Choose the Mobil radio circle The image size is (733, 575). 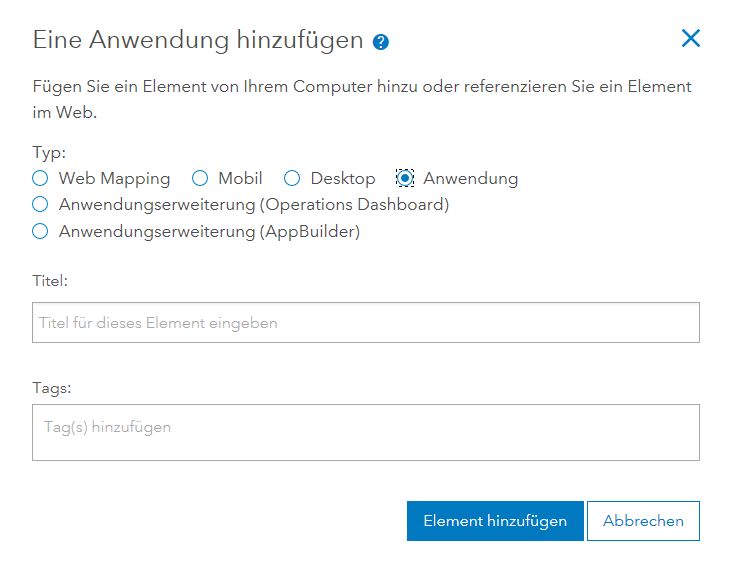[x=200, y=179]
